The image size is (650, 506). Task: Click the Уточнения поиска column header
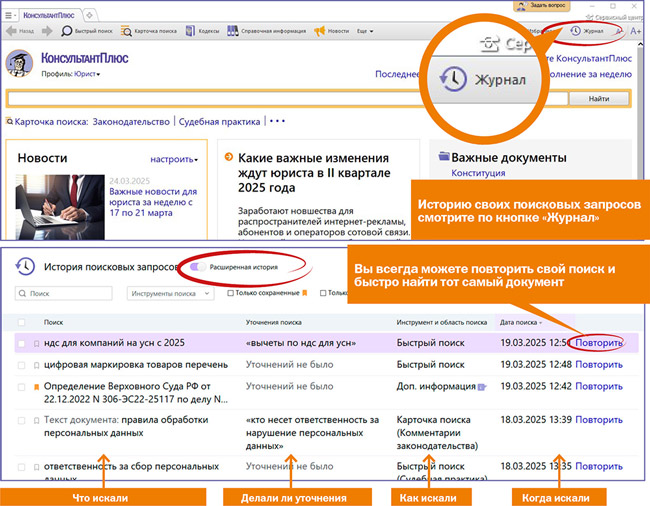pyautogui.click(x=274, y=322)
